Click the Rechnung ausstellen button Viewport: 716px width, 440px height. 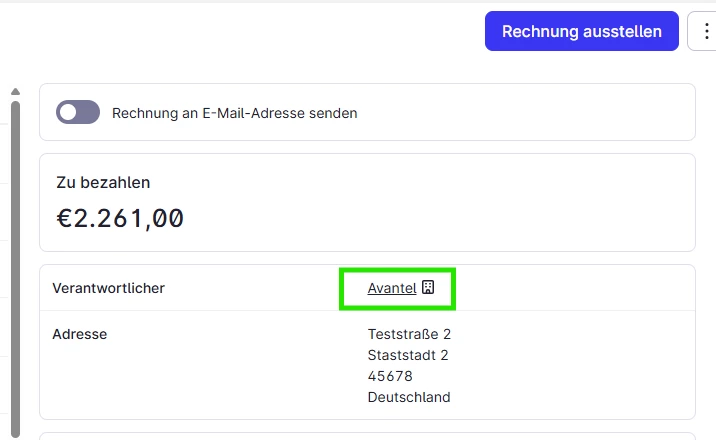[x=581, y=31]
